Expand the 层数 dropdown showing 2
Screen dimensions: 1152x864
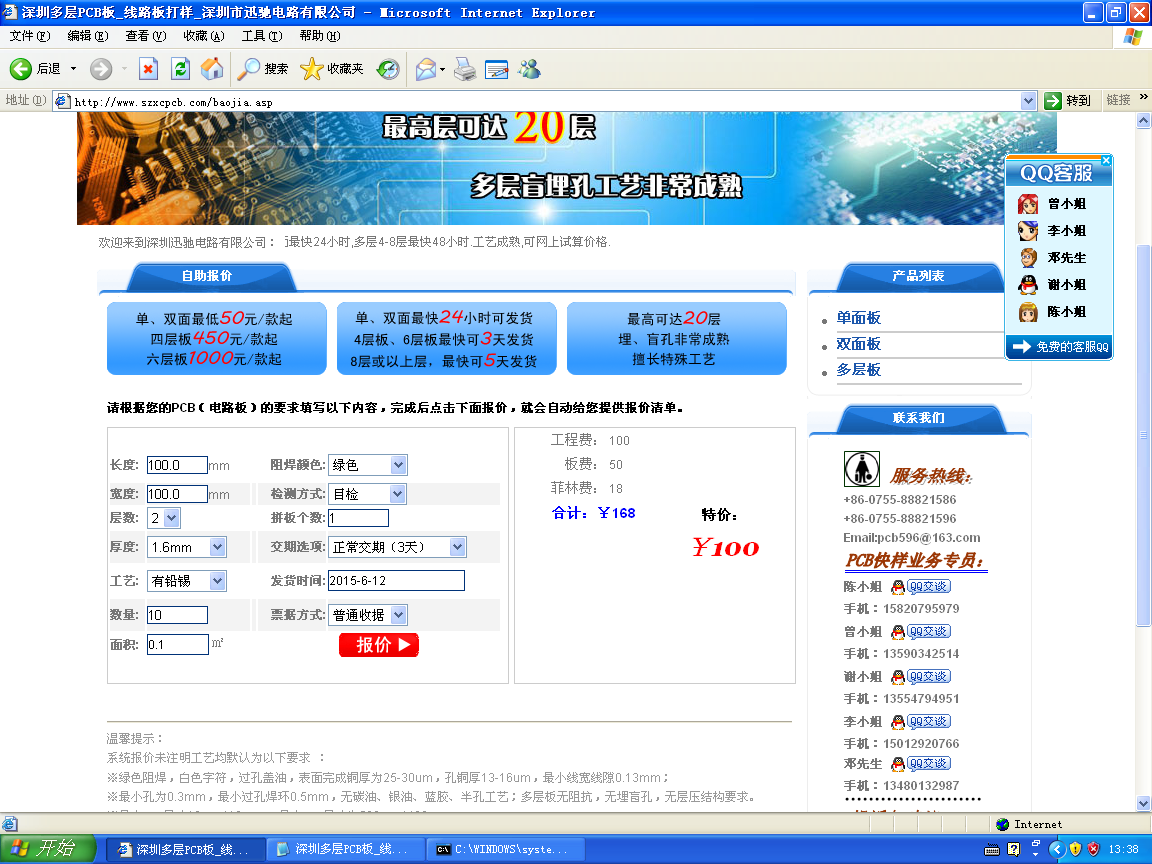[x=164, y=518]
